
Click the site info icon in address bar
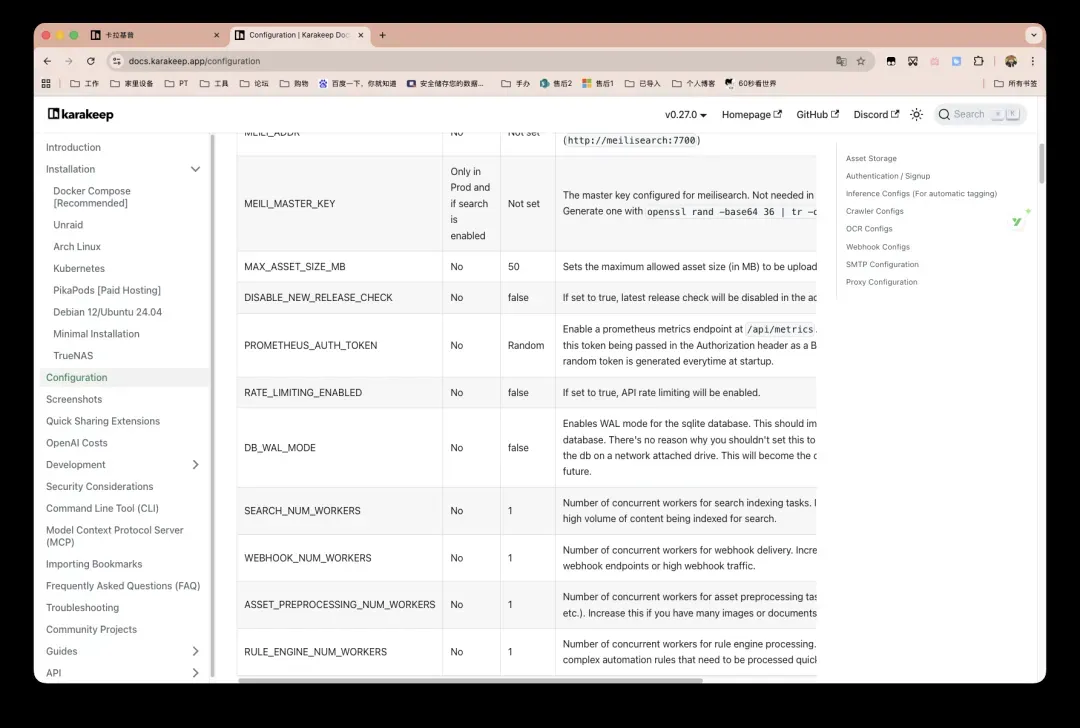pos(116,61)
